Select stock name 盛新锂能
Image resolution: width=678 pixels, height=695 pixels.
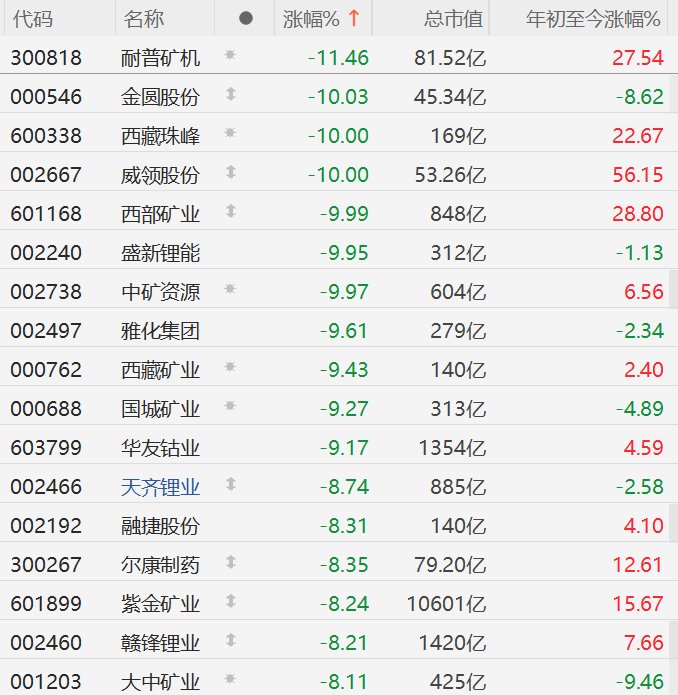tap(160, 253)
